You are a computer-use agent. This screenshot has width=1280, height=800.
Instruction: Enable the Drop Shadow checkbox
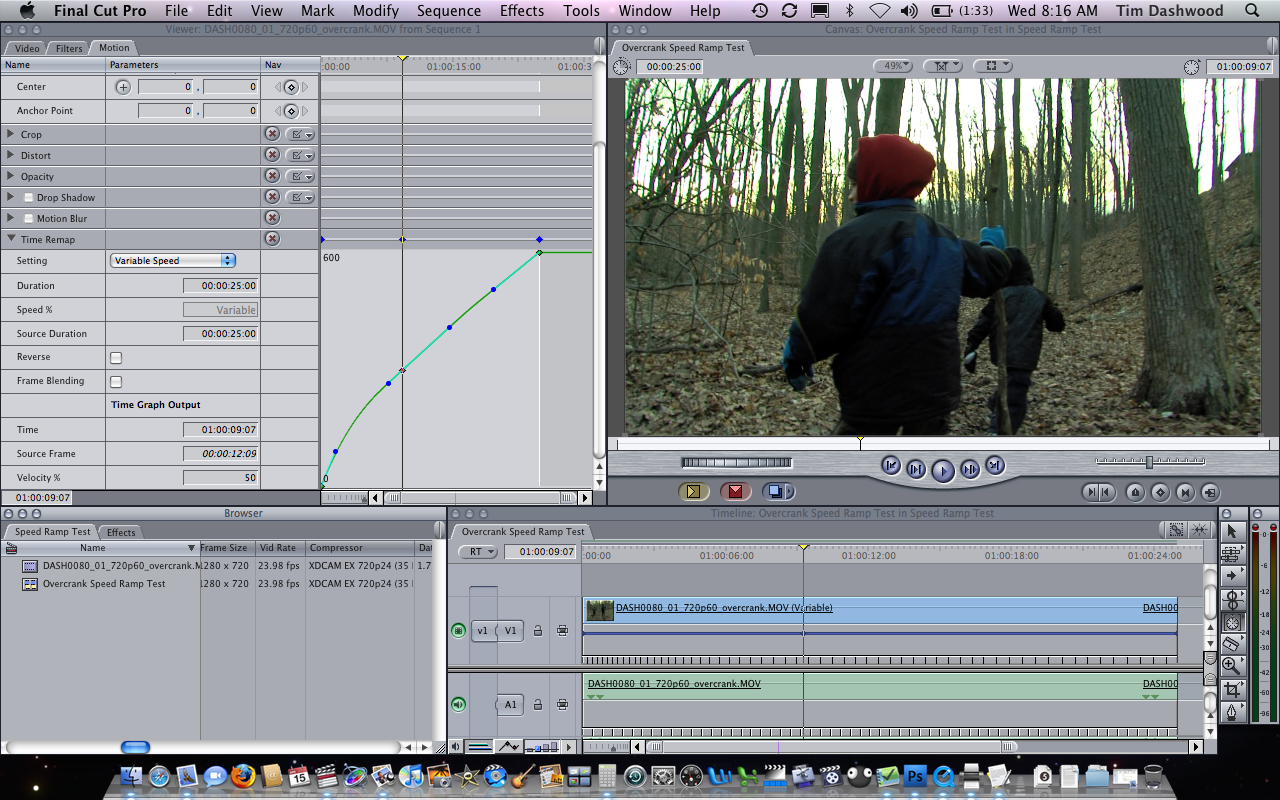pyautogui.click(x=28, y=198)
